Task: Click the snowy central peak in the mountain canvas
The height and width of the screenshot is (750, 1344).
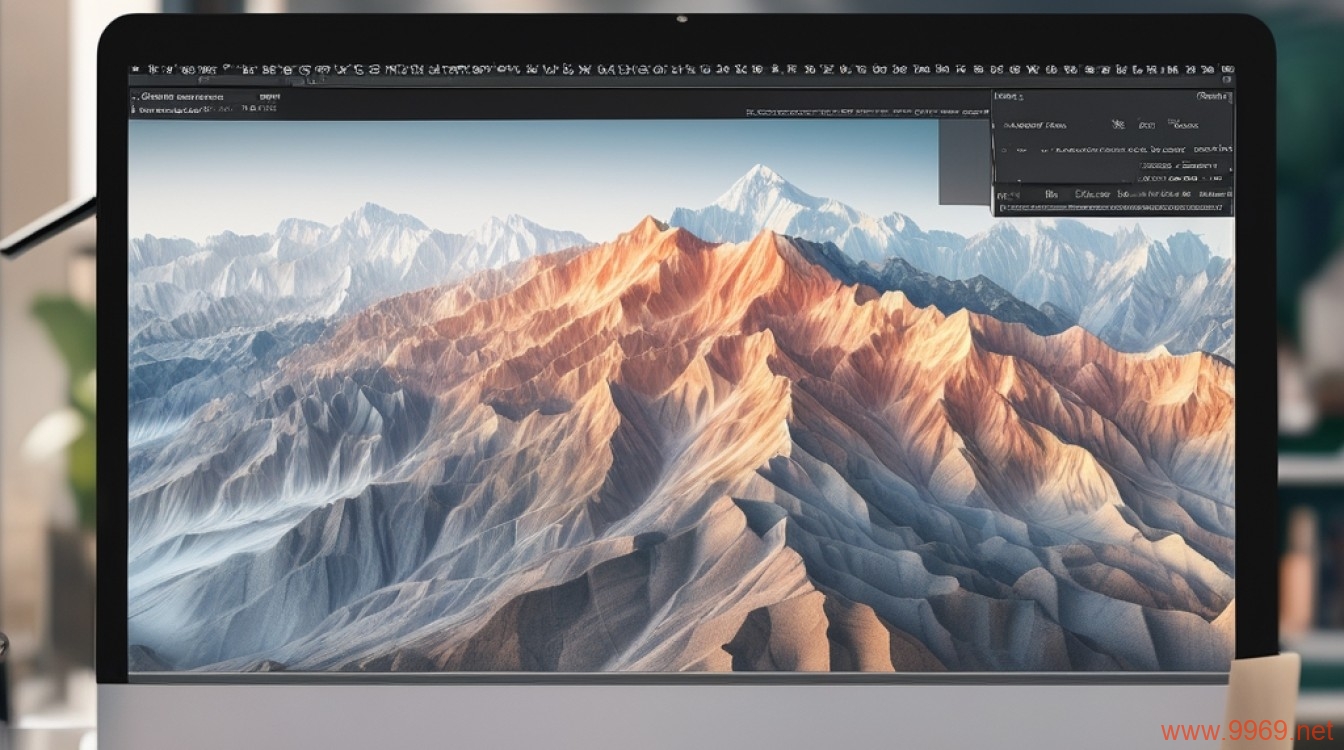Action: point(759,185)
